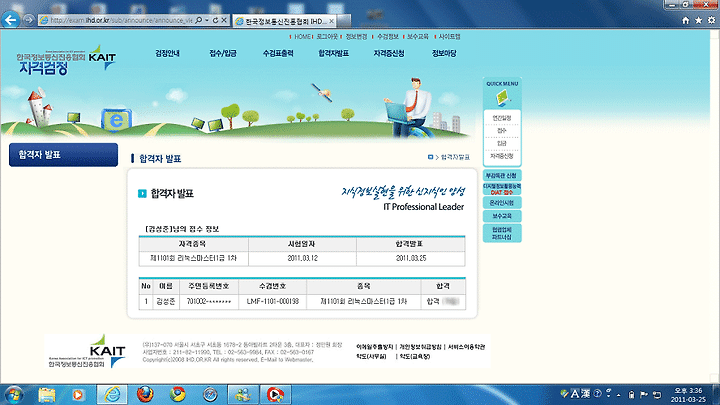Click the 합격자 발표 left sidebar tab
Screen dimensions: 720x405
pos(63,155)
